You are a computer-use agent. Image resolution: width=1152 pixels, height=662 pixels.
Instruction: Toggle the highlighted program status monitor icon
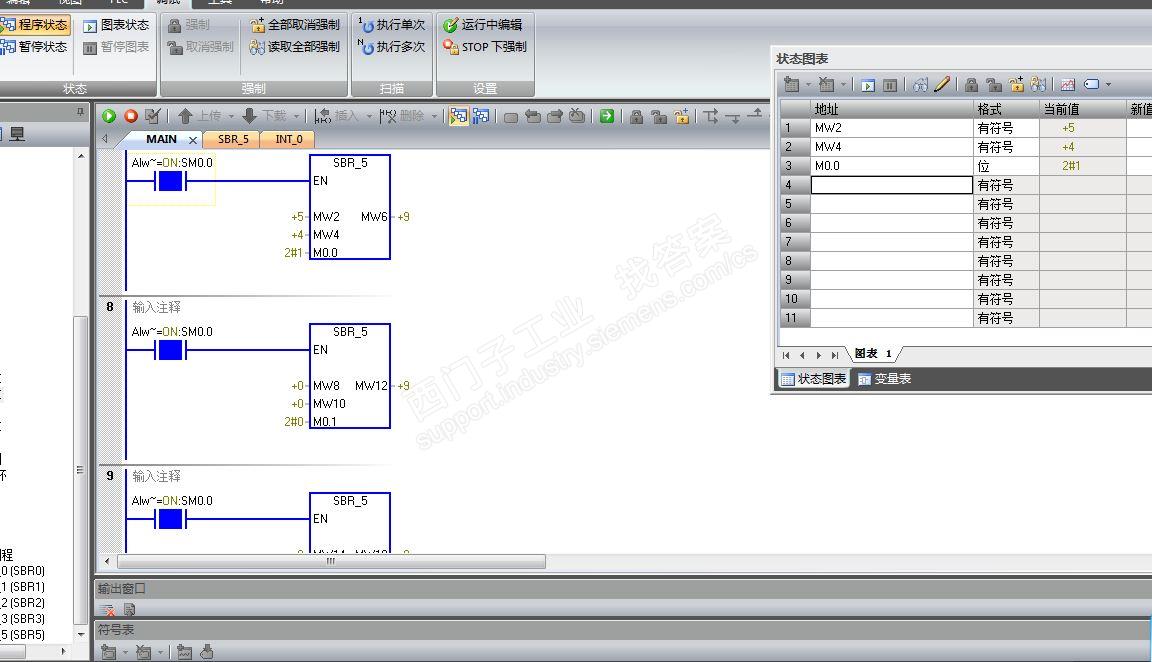[458, 116]
